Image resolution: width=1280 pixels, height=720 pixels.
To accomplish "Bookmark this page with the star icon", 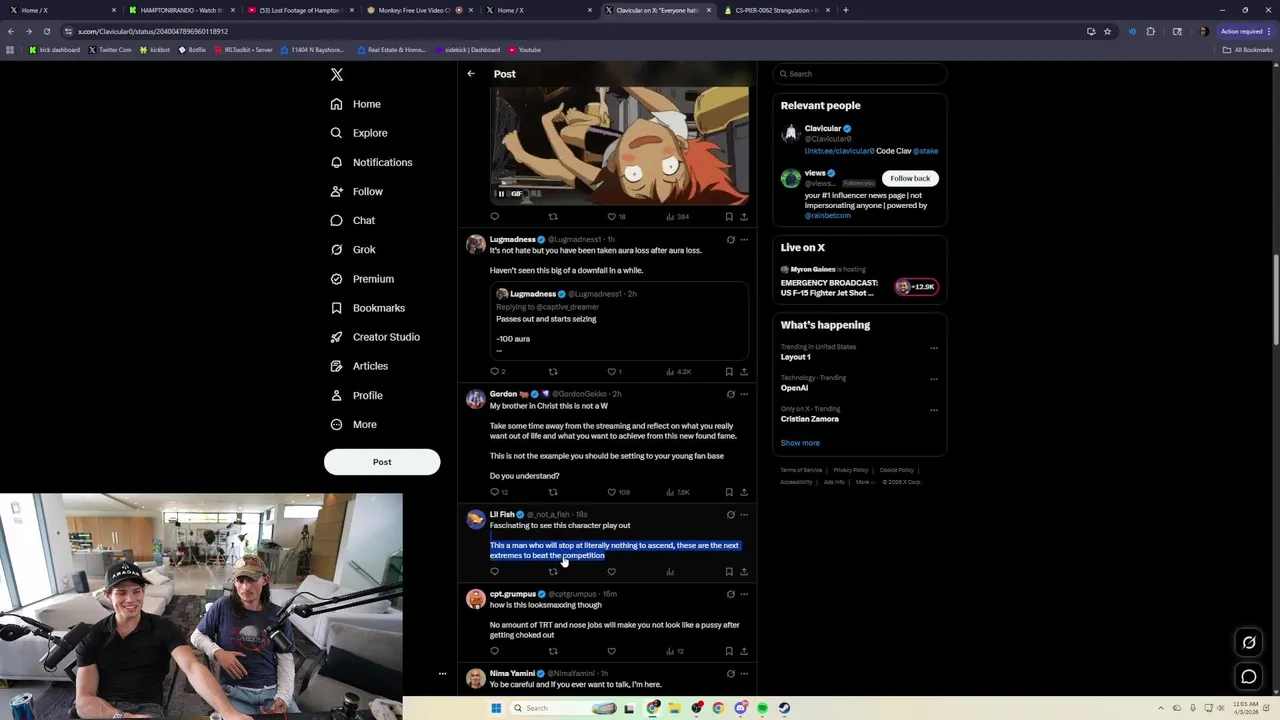I will click(1107, 31).
